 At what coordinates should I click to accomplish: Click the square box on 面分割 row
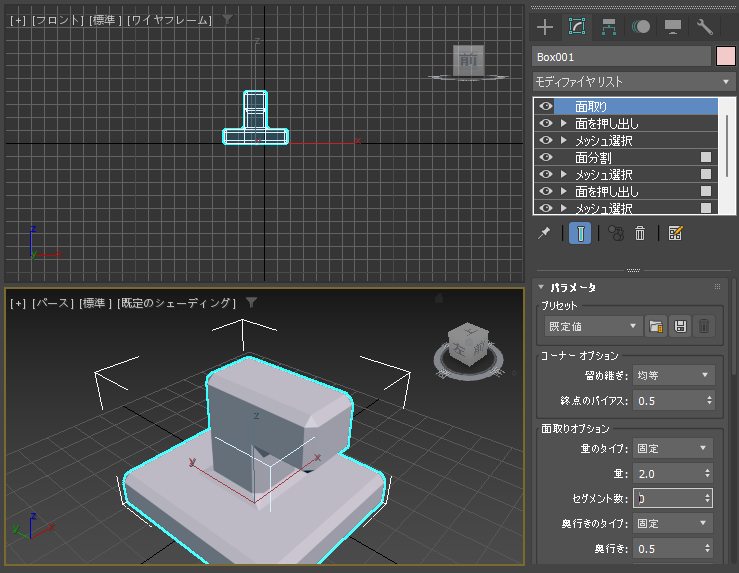click(706, 157)
